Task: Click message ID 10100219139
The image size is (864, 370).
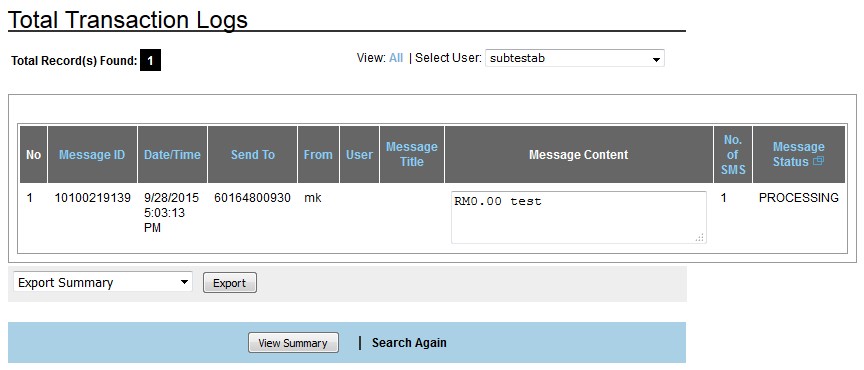Action: (x=93, y=198)
